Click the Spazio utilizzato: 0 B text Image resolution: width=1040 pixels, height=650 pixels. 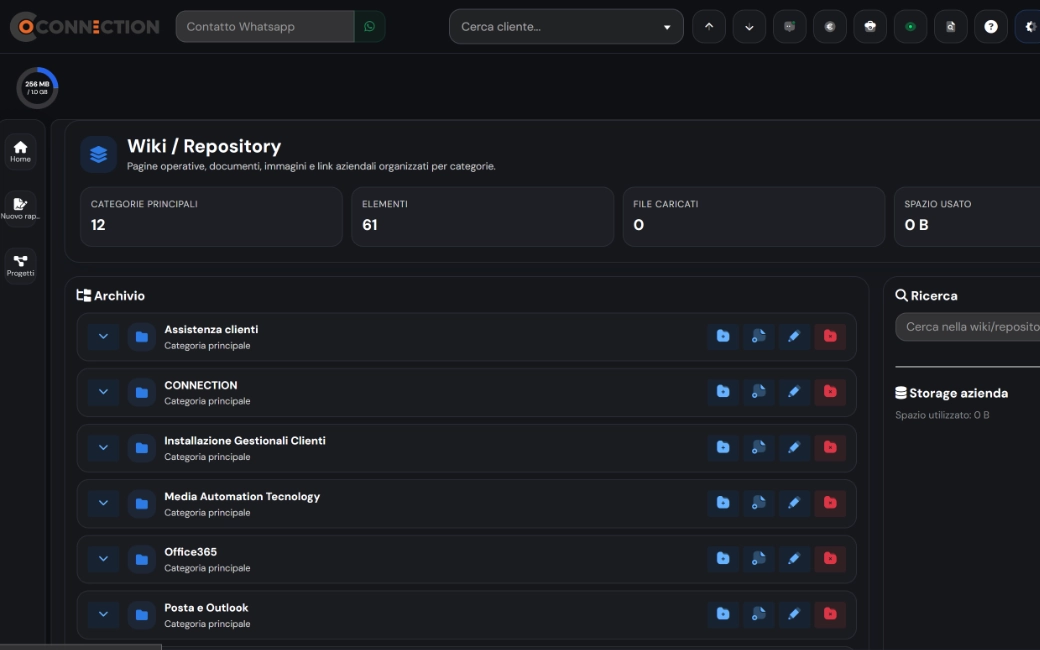[942, 415]
